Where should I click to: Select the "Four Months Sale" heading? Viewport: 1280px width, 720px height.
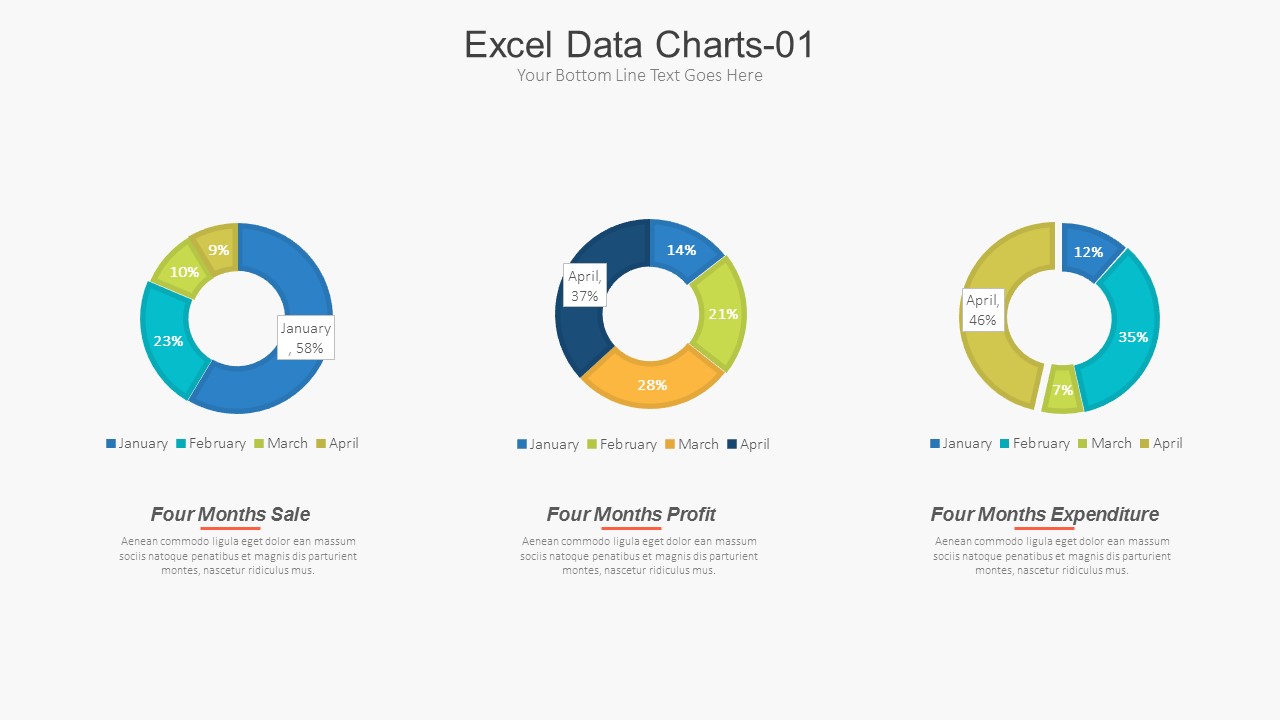point(230,514)
